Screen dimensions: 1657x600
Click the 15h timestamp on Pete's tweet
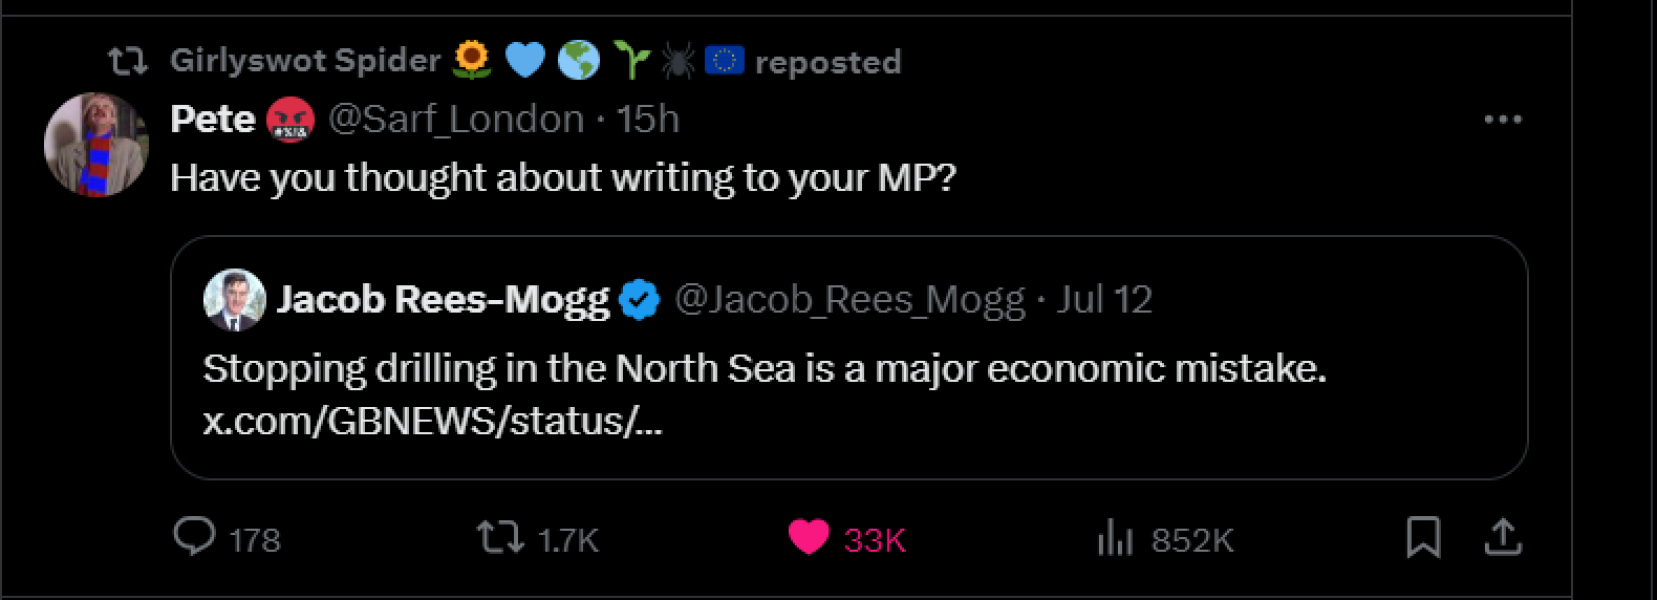pyautogui.click(x=648, y=118)
